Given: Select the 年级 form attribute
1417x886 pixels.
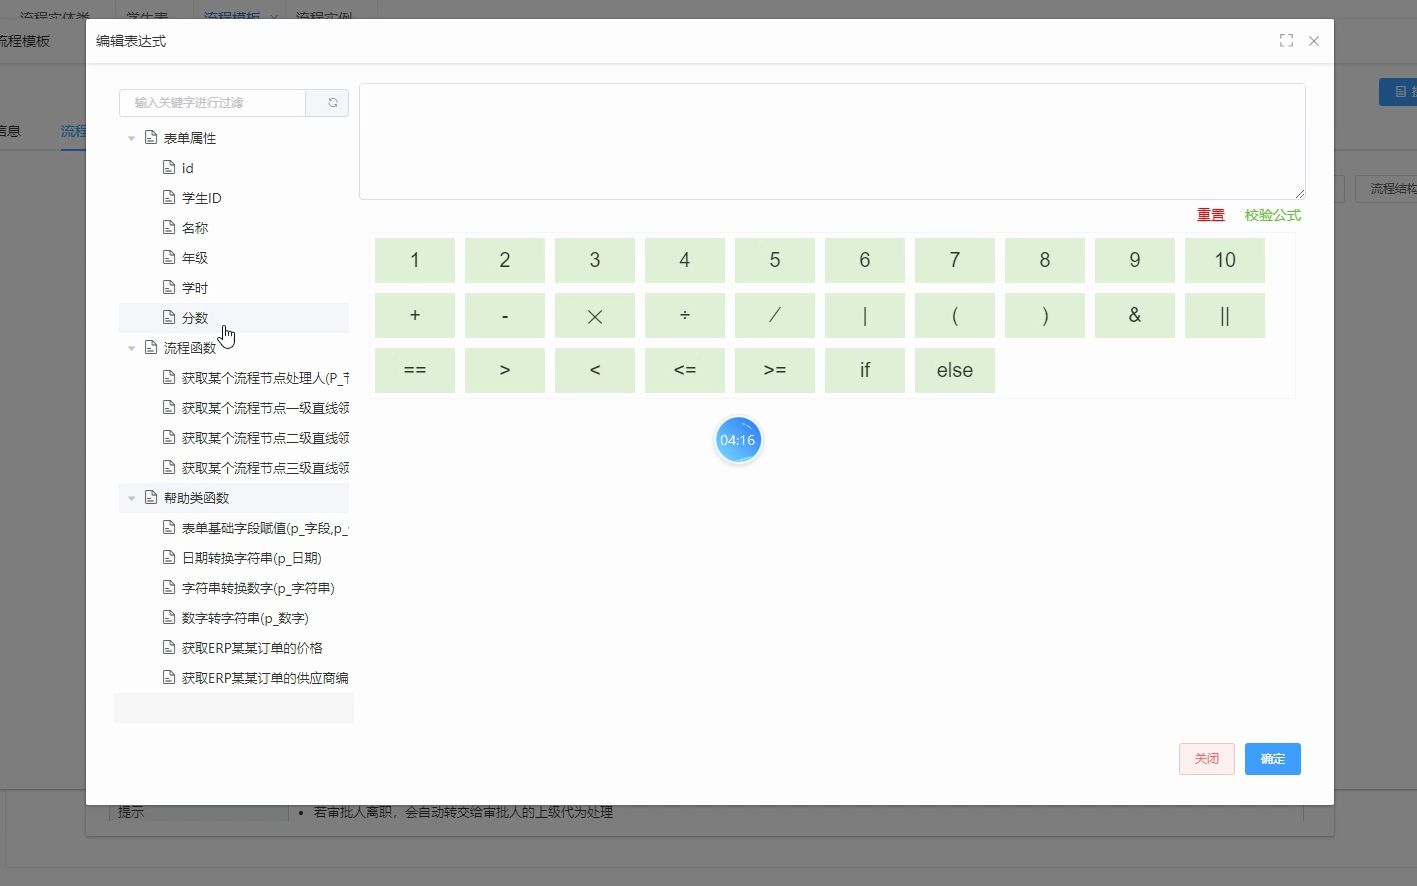Looking at the screenshot, I should pyautogui.click(x=195, y=258).
